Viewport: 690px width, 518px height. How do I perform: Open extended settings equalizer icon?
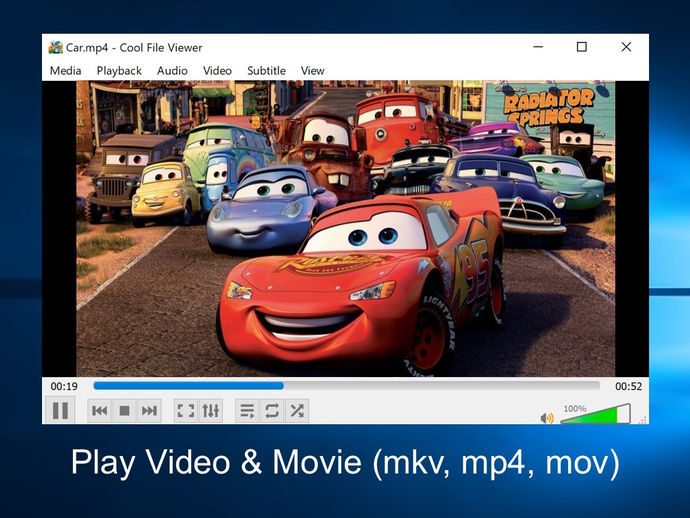[x=211, y=411]
